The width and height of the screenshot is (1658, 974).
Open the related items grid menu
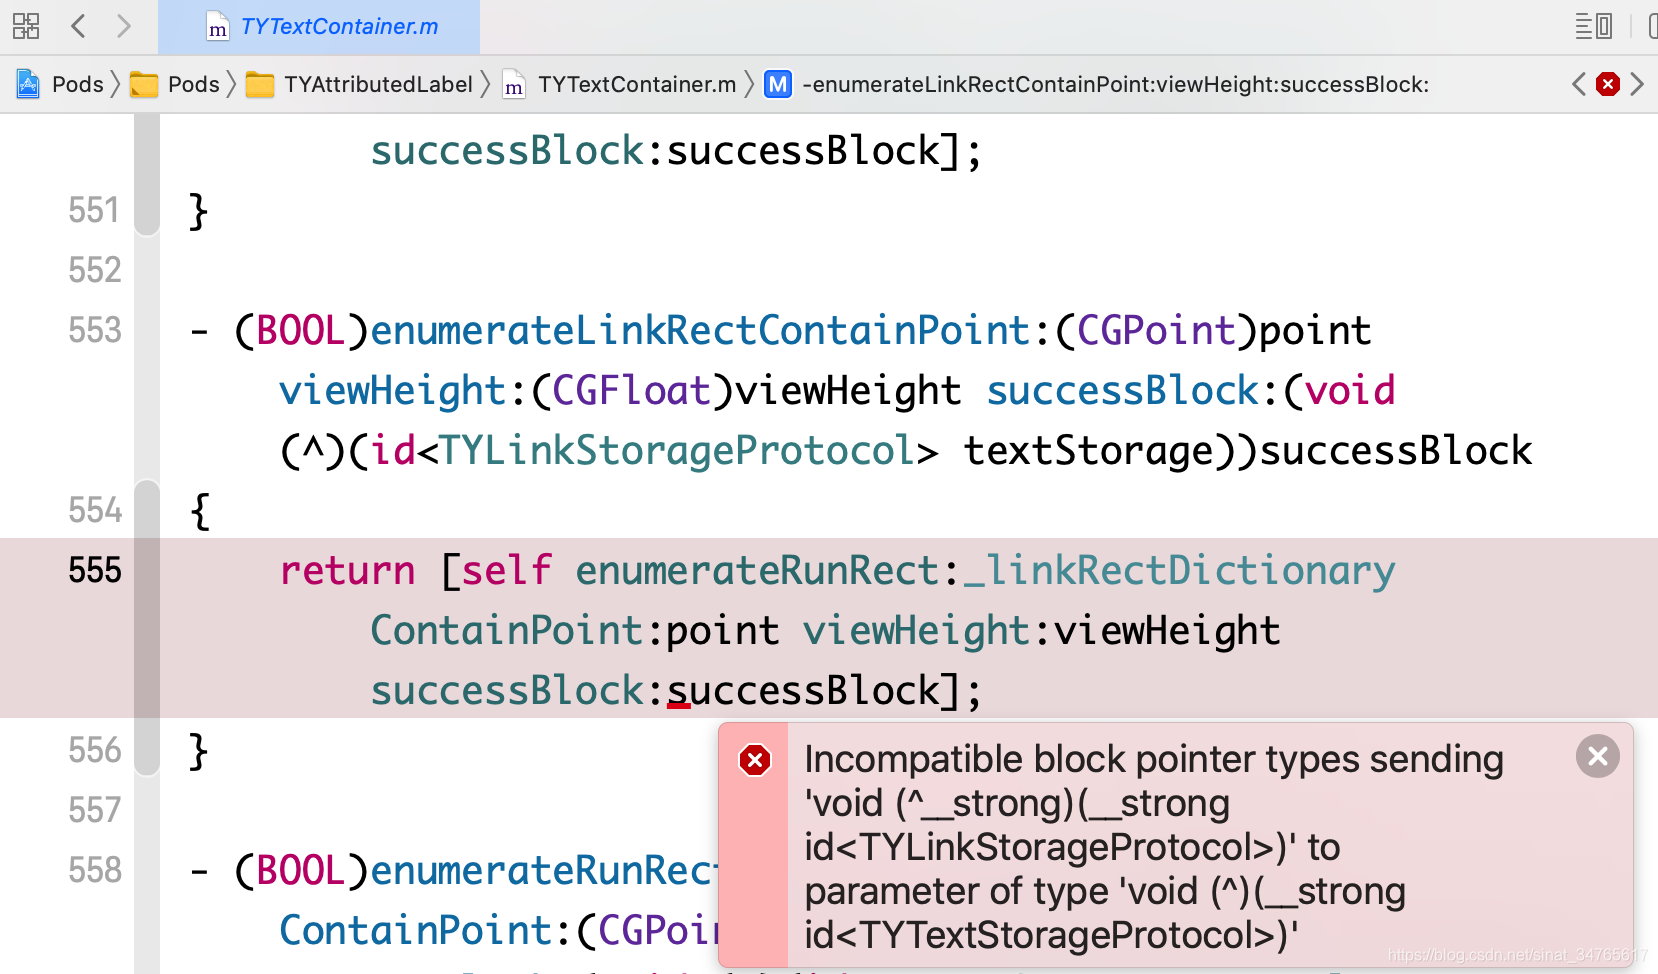pyautogui.click(x=26, y=26)
